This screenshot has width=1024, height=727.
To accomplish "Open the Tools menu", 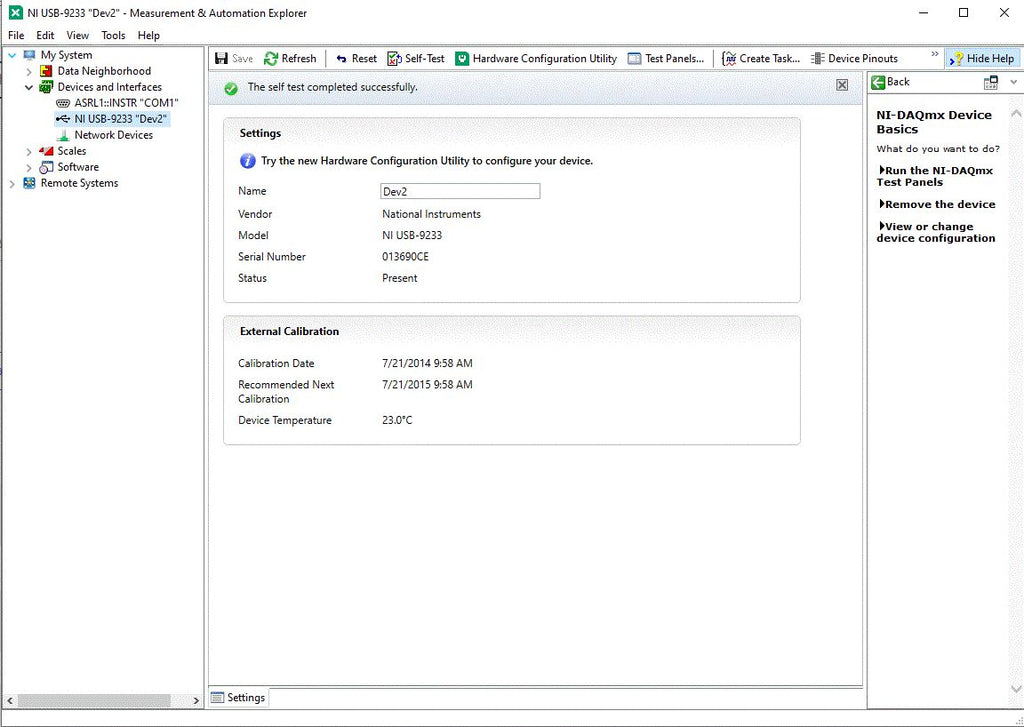I will (x=113, y=35).
